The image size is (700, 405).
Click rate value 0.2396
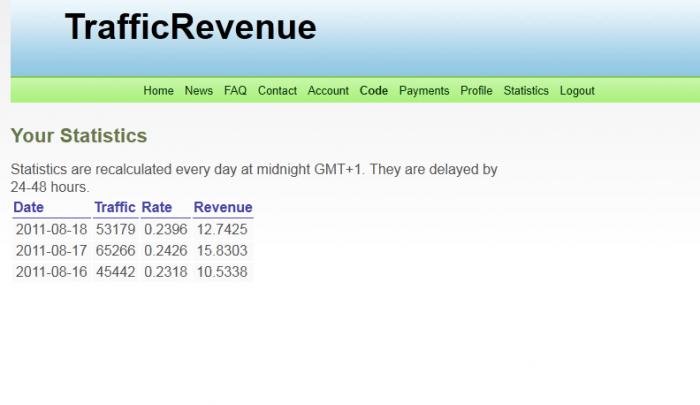(166, 230)
